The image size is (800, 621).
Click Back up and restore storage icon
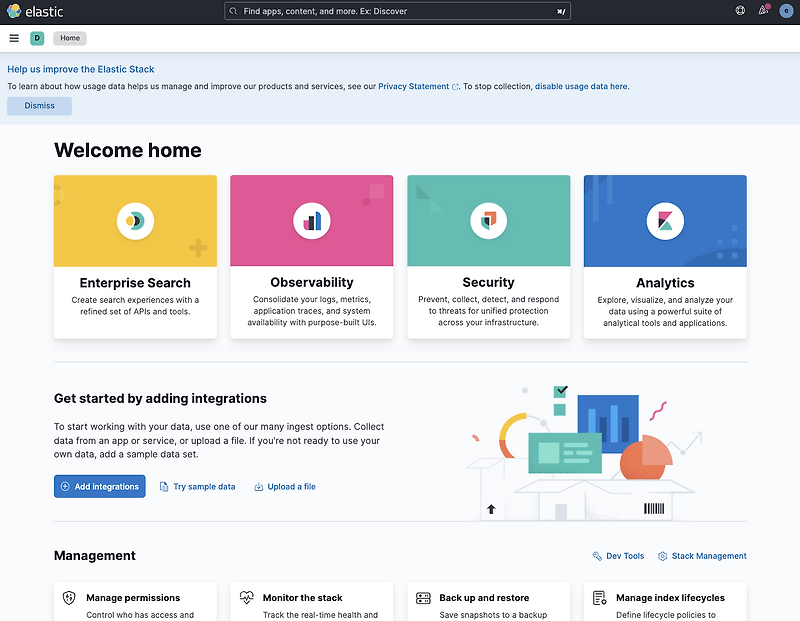point(423,598)
